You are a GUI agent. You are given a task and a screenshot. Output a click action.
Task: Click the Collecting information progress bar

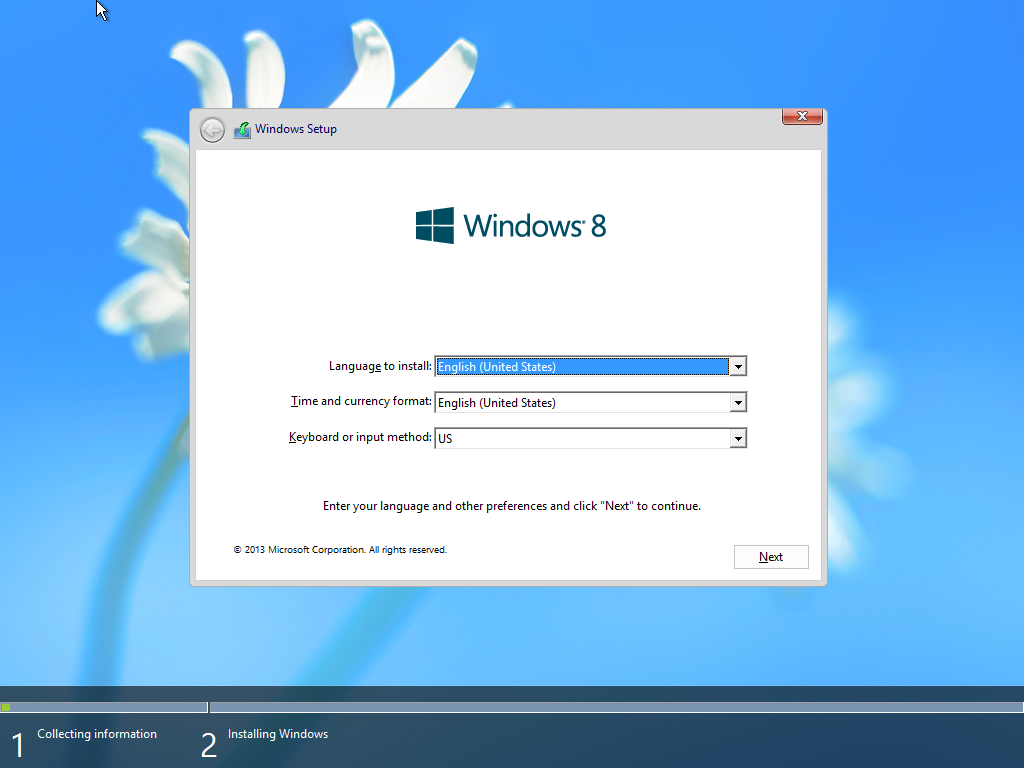click(104, 707)
